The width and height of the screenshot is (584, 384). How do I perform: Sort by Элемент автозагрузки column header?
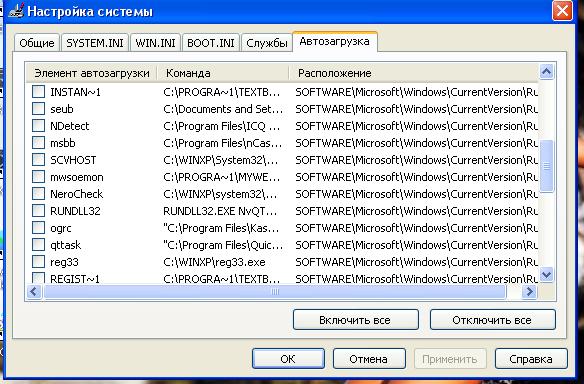pos(92,73)
